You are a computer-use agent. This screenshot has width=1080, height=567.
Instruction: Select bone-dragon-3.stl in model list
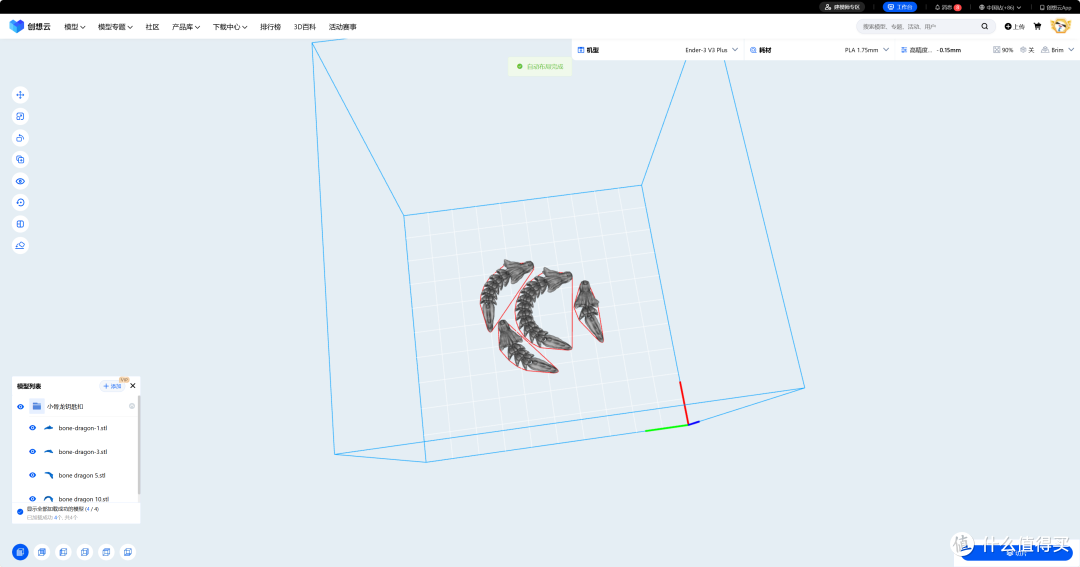(83, 452)
